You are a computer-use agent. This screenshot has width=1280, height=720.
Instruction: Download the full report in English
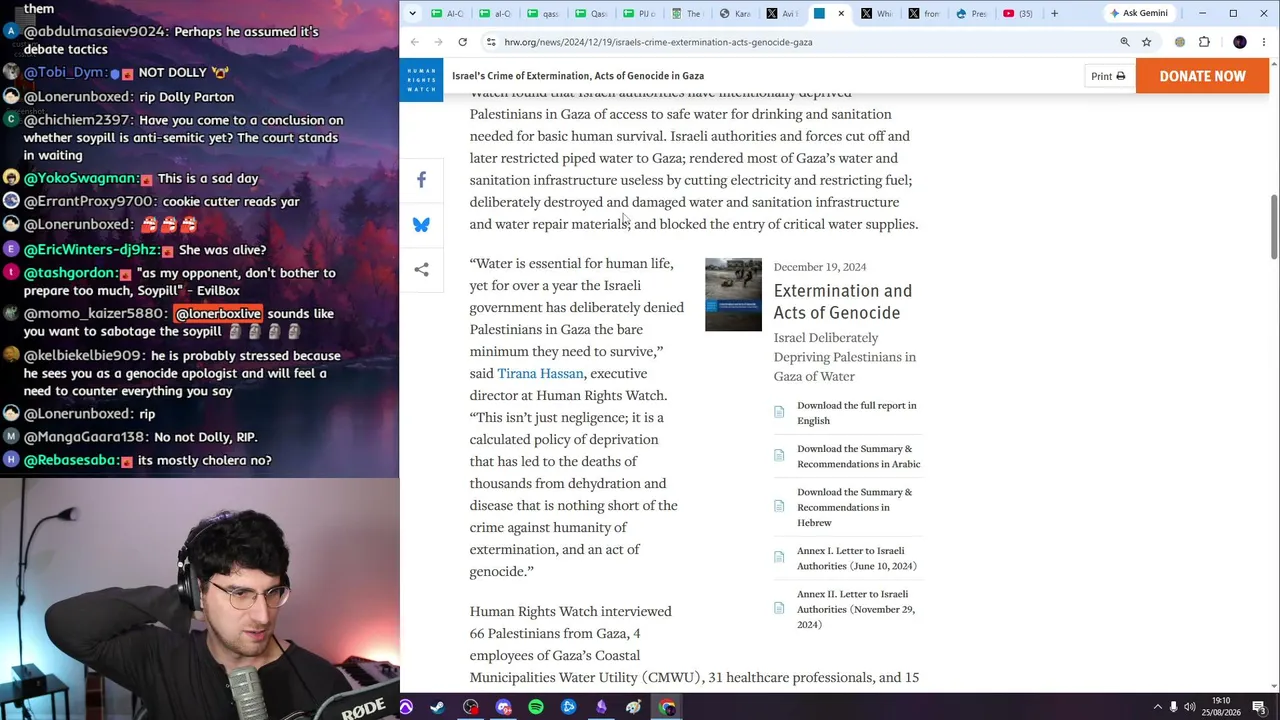point(857,413)
